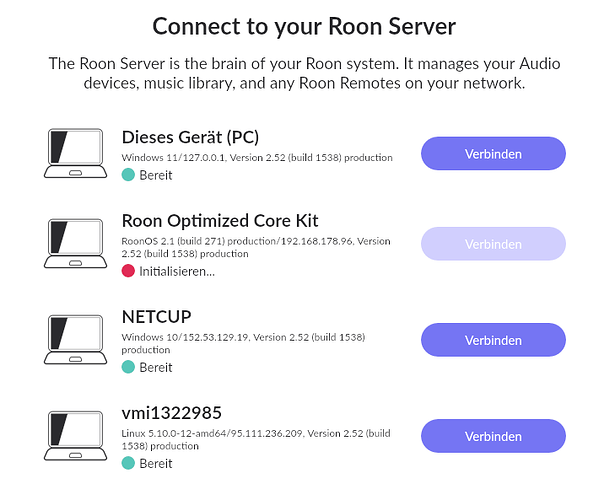Click the laptop icon for Dieses Gerät (PC)

pyautogui.click(x=75, y=153)
